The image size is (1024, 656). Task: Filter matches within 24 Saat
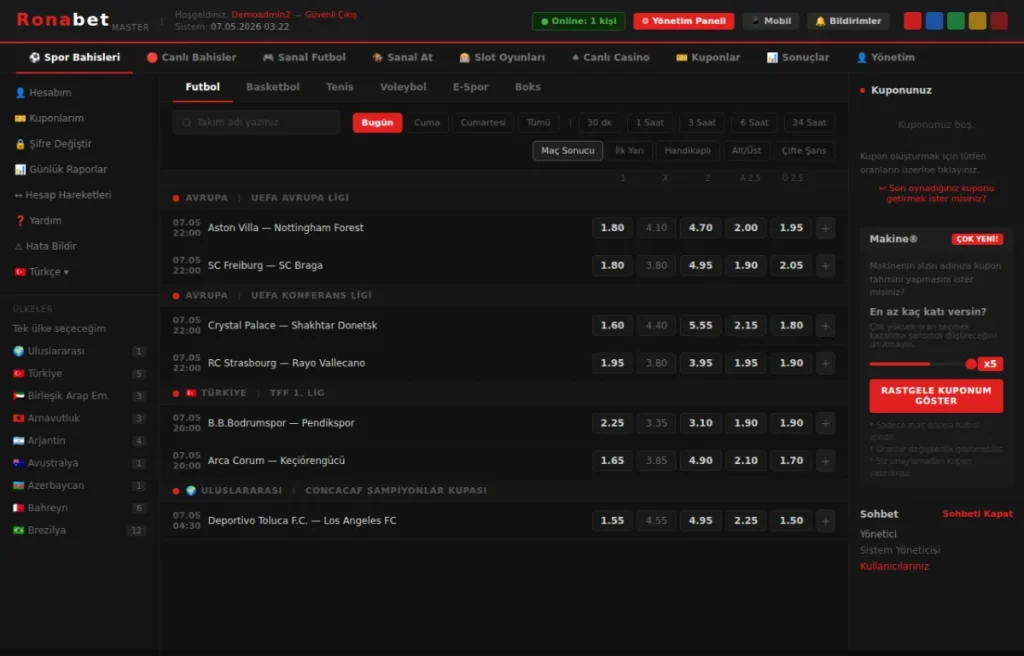(808, 123)
